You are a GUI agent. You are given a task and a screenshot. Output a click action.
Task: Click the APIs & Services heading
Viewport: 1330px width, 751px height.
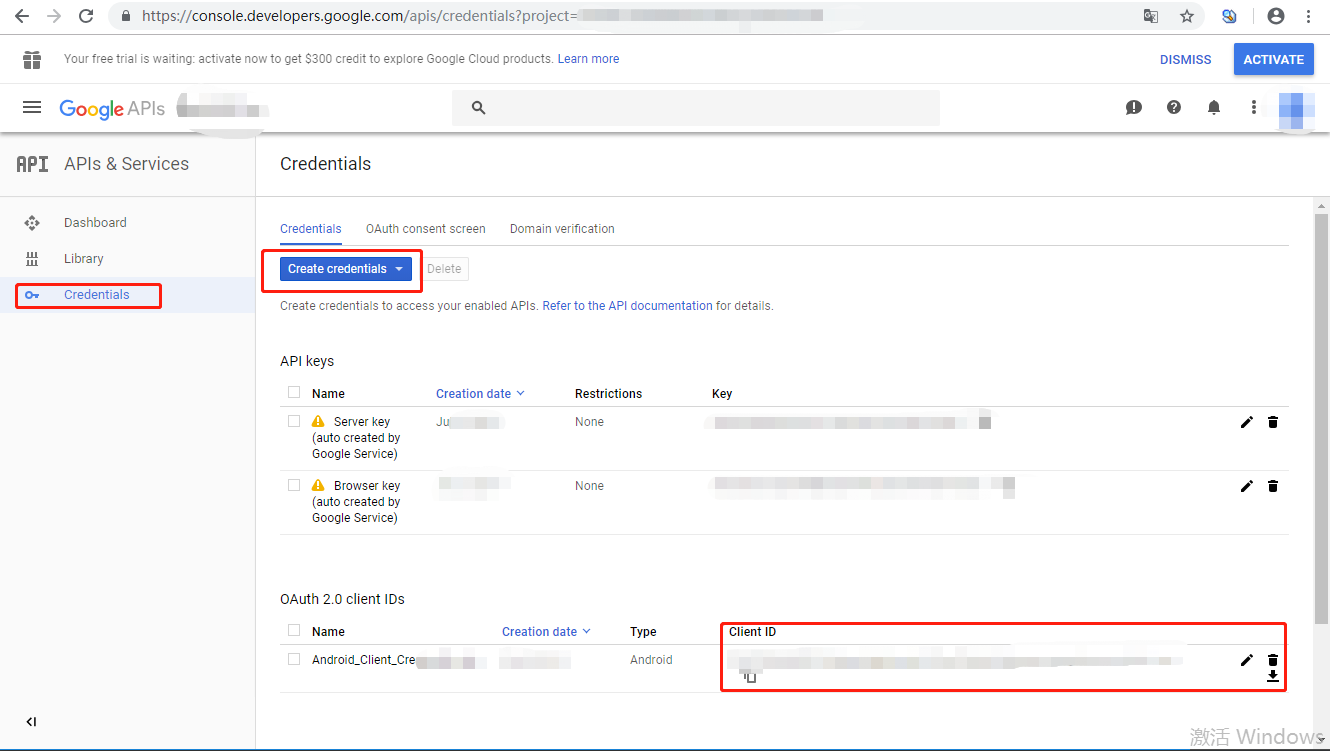click(126, 164)
